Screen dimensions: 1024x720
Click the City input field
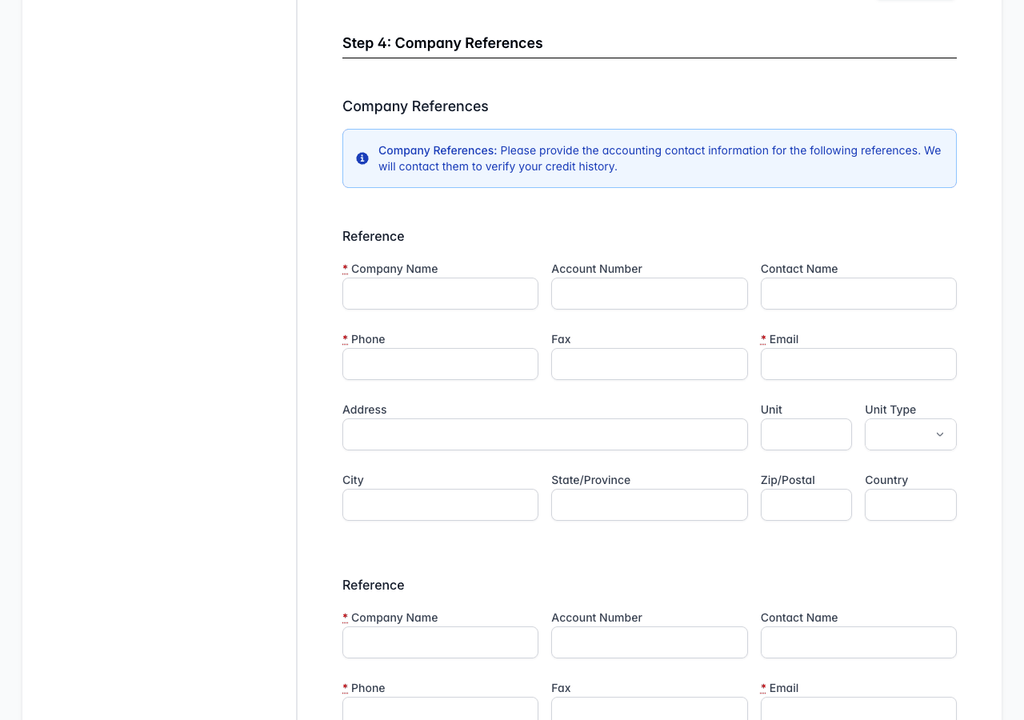(440, 505)
